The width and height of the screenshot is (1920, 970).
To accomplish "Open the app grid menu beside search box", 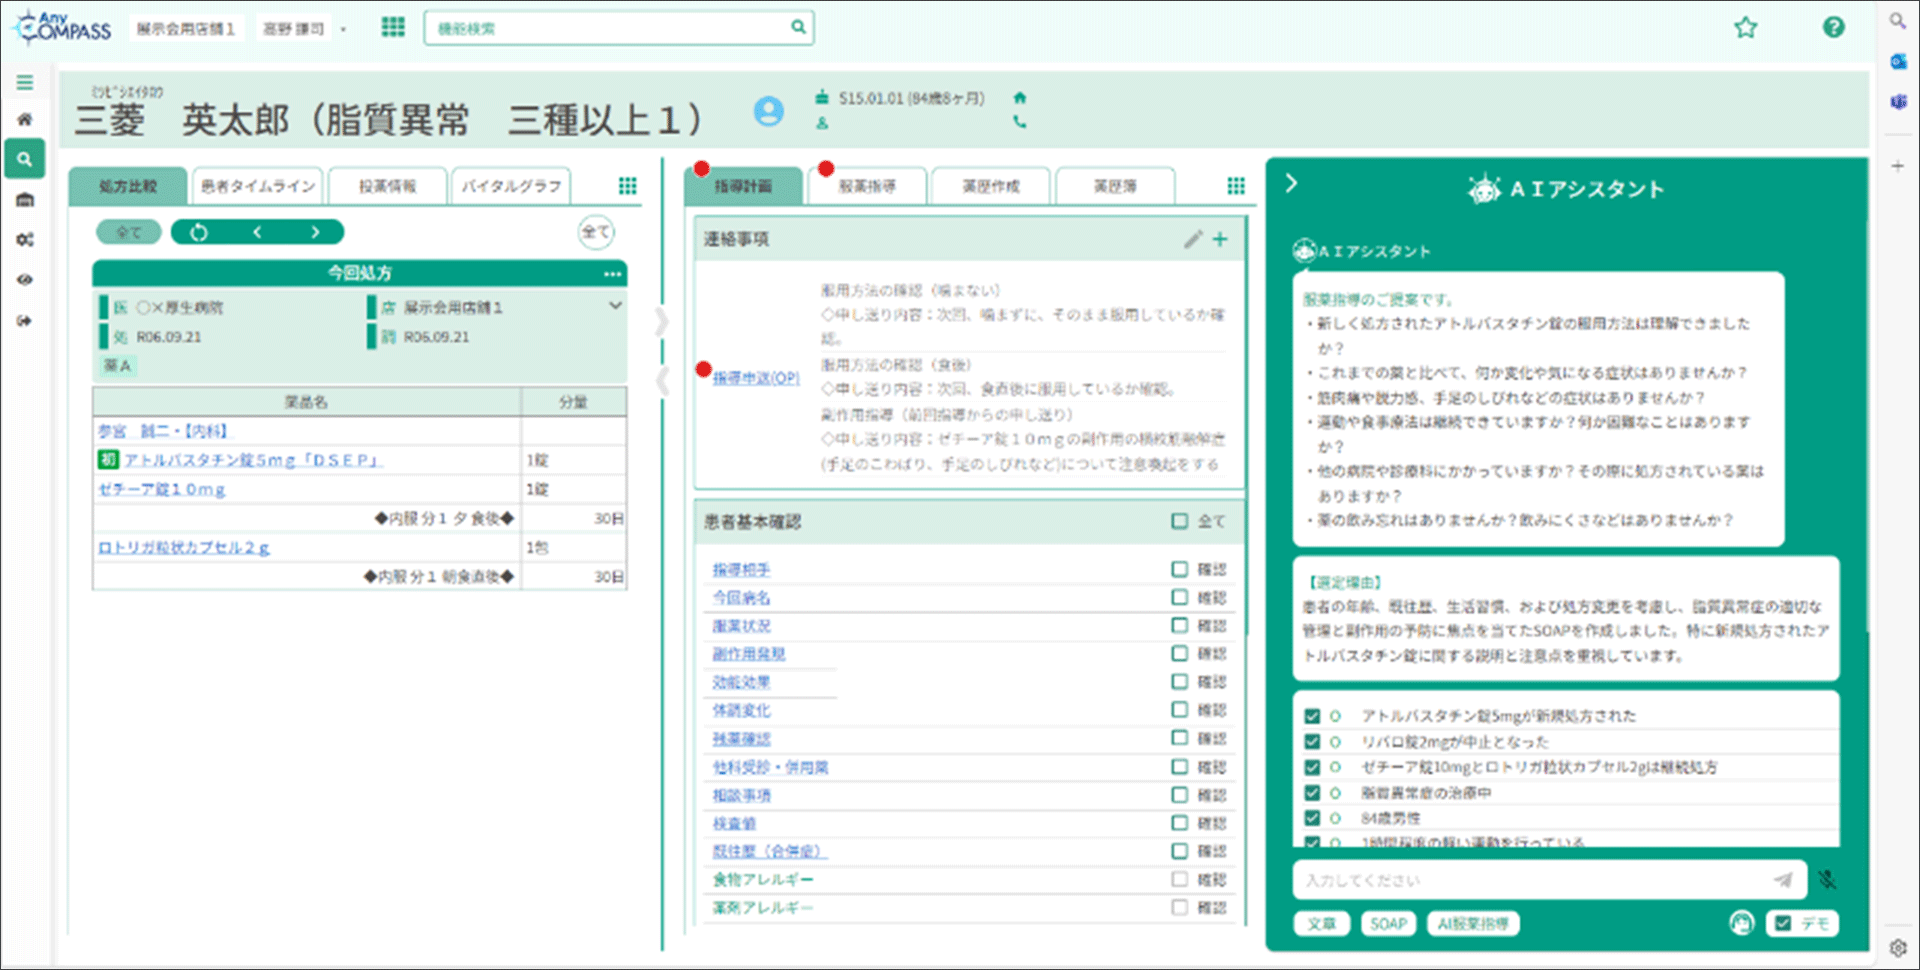I will [393, 27].
